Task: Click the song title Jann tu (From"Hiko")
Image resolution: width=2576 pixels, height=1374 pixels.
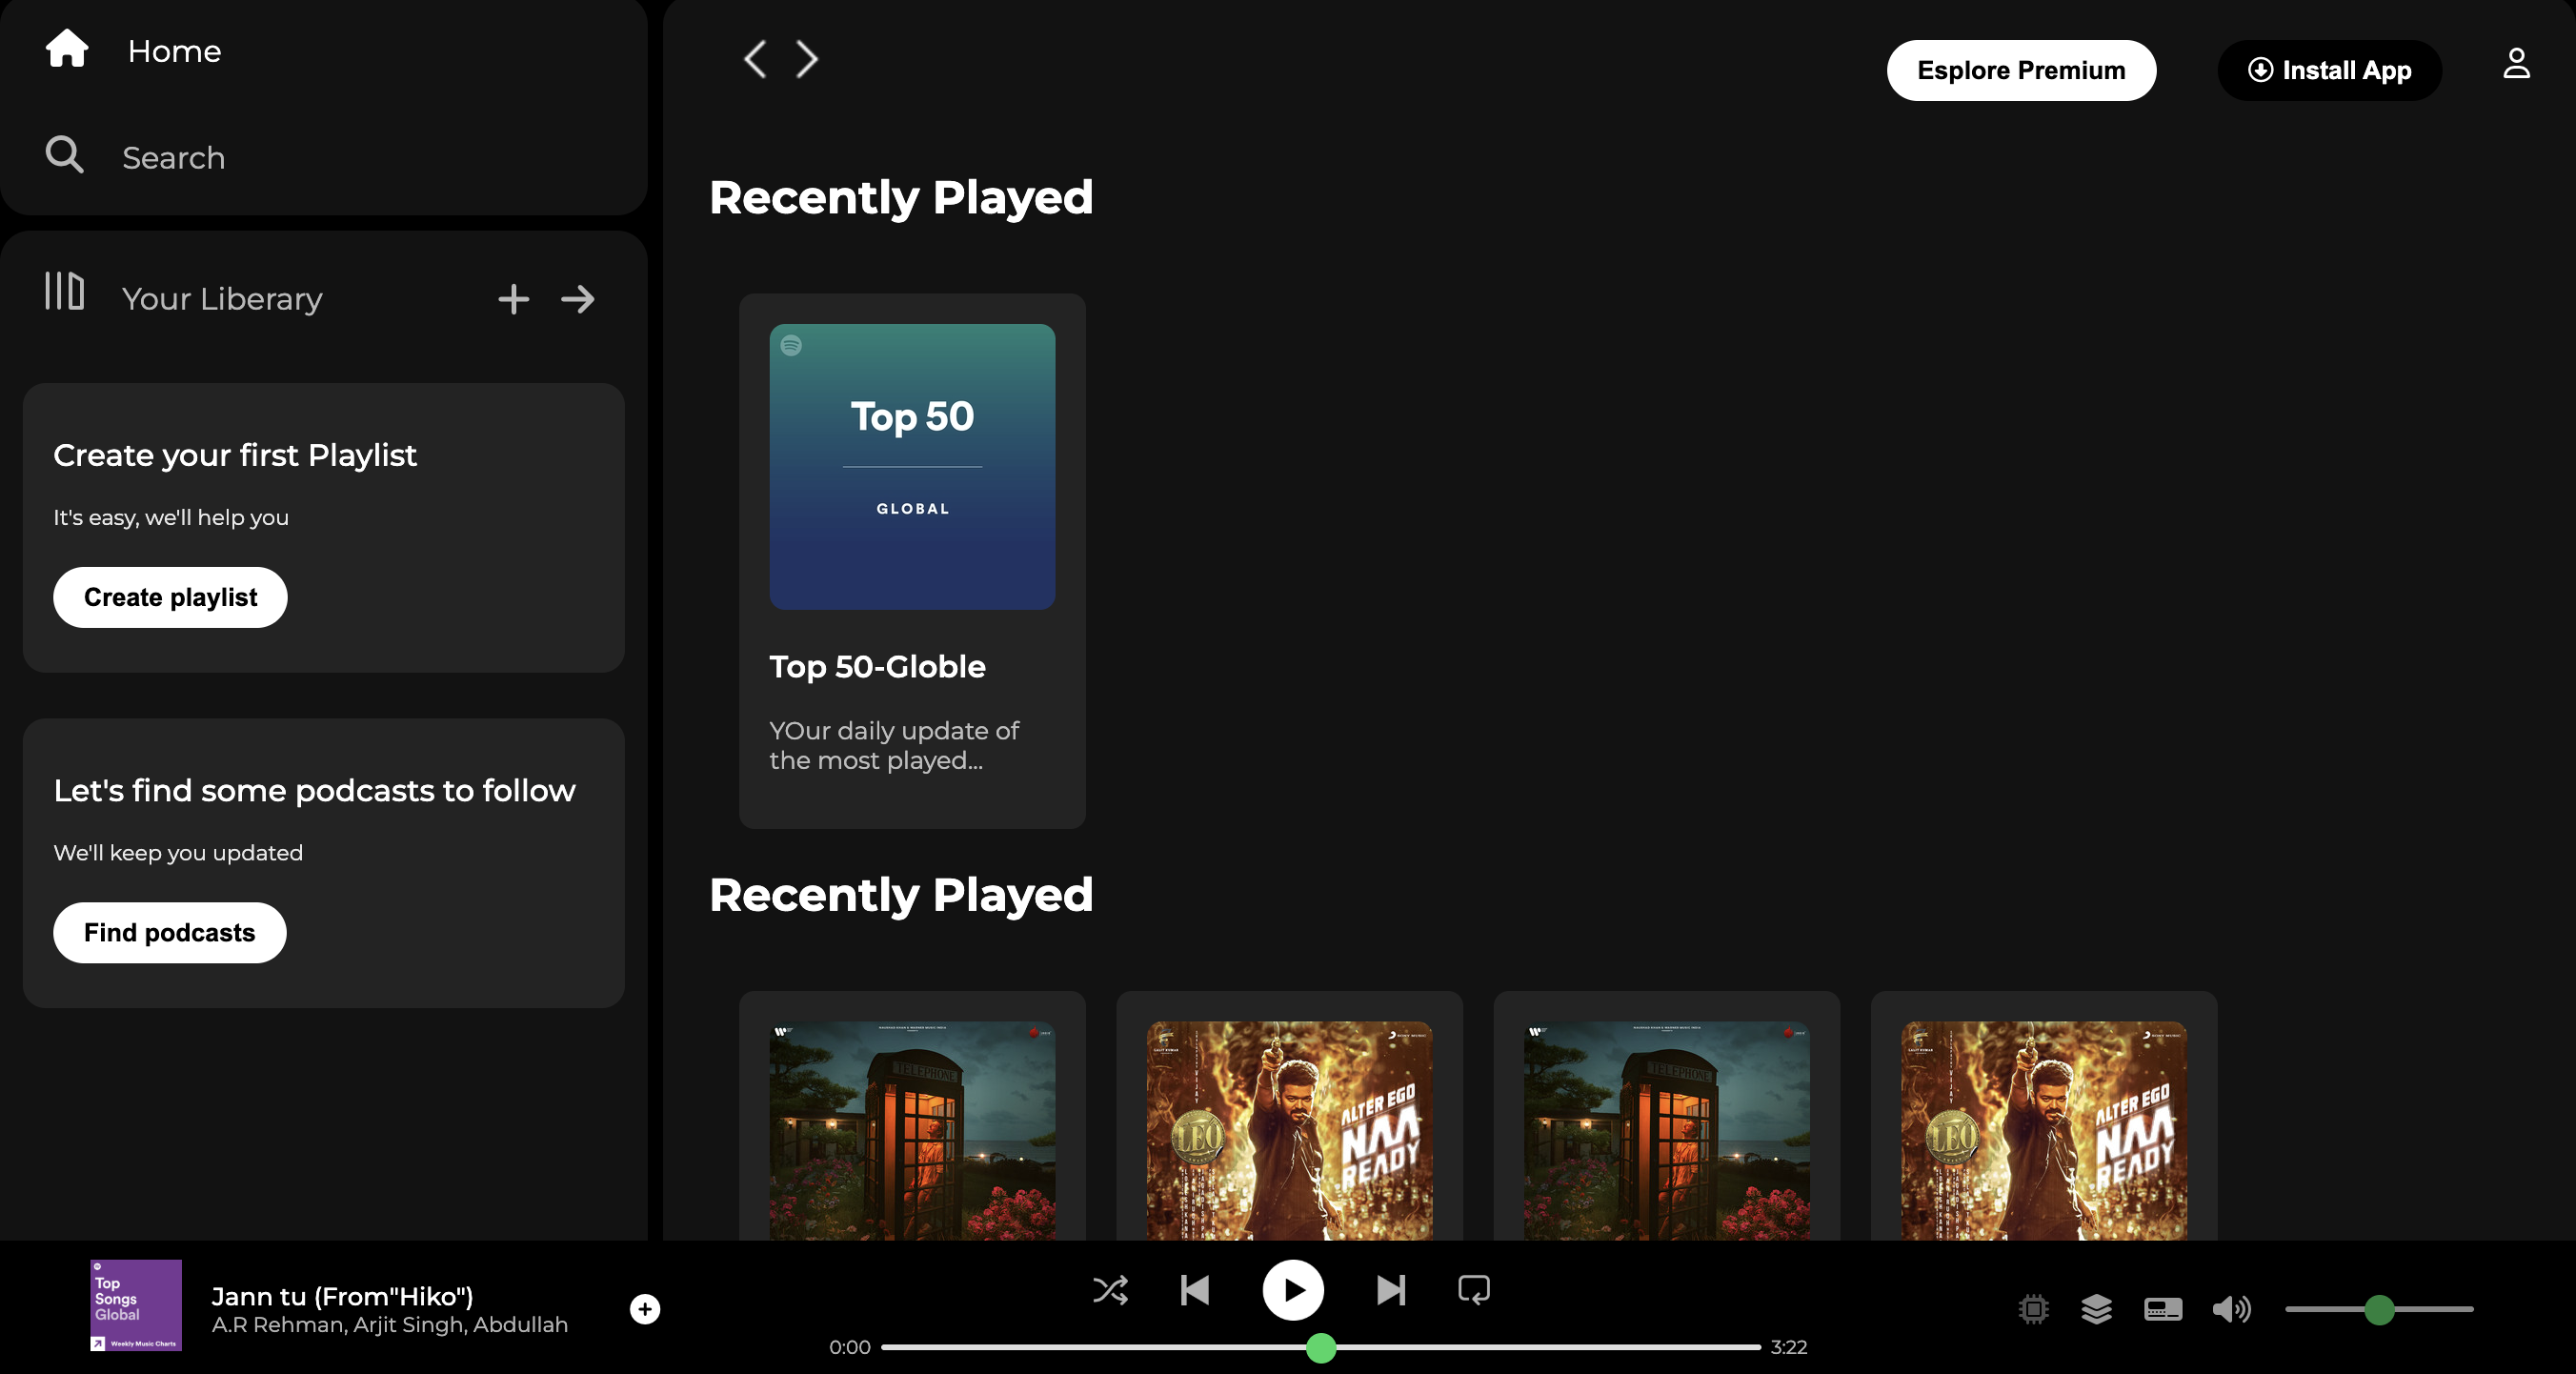Action: pyautogui.click(x=342, y=1296)
